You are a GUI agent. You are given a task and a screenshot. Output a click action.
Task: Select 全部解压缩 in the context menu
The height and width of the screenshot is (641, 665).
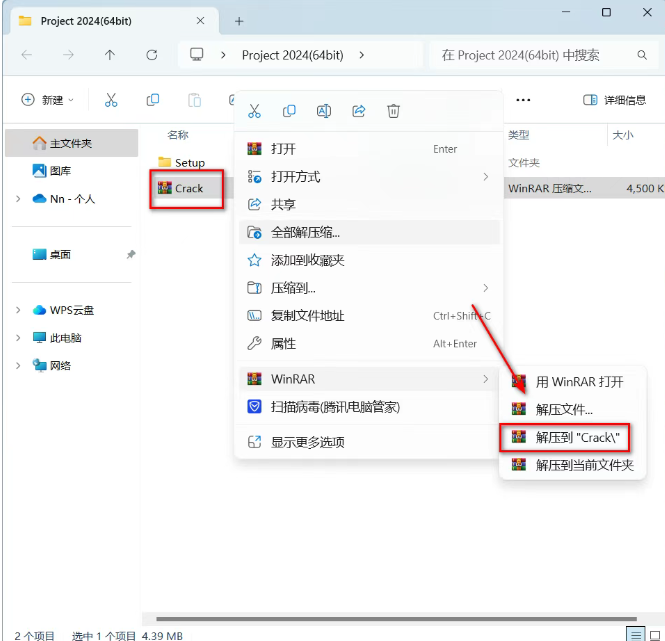[305, 232]
